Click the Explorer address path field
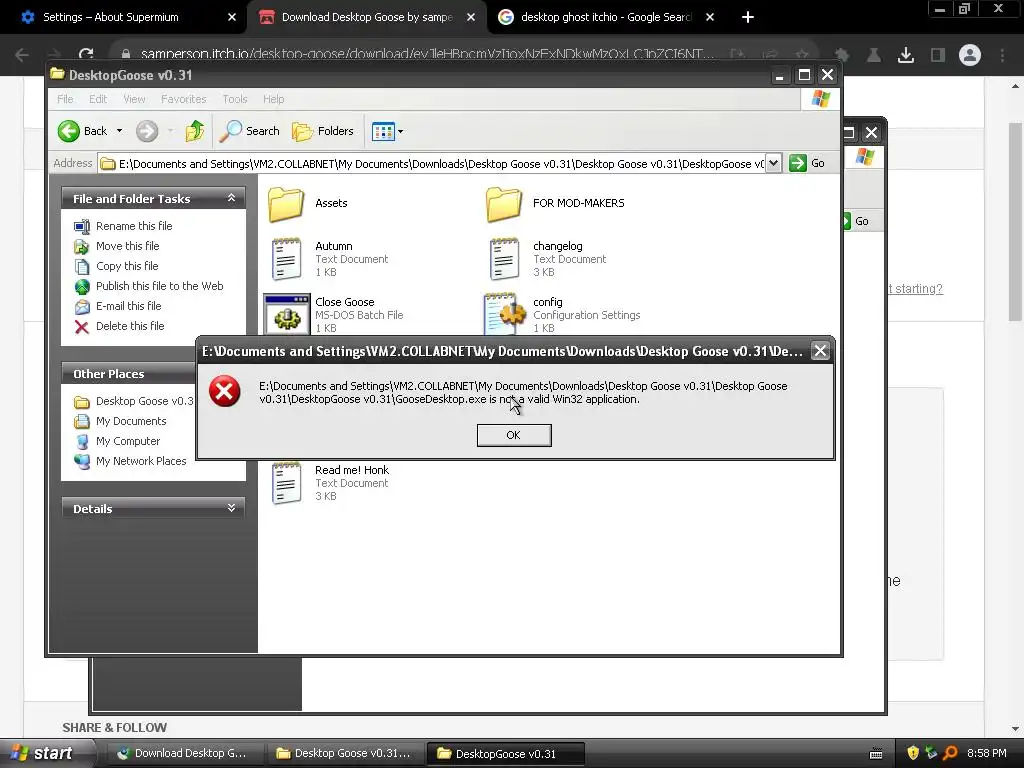The image size is (1024, 768). (x=432, y=164)
